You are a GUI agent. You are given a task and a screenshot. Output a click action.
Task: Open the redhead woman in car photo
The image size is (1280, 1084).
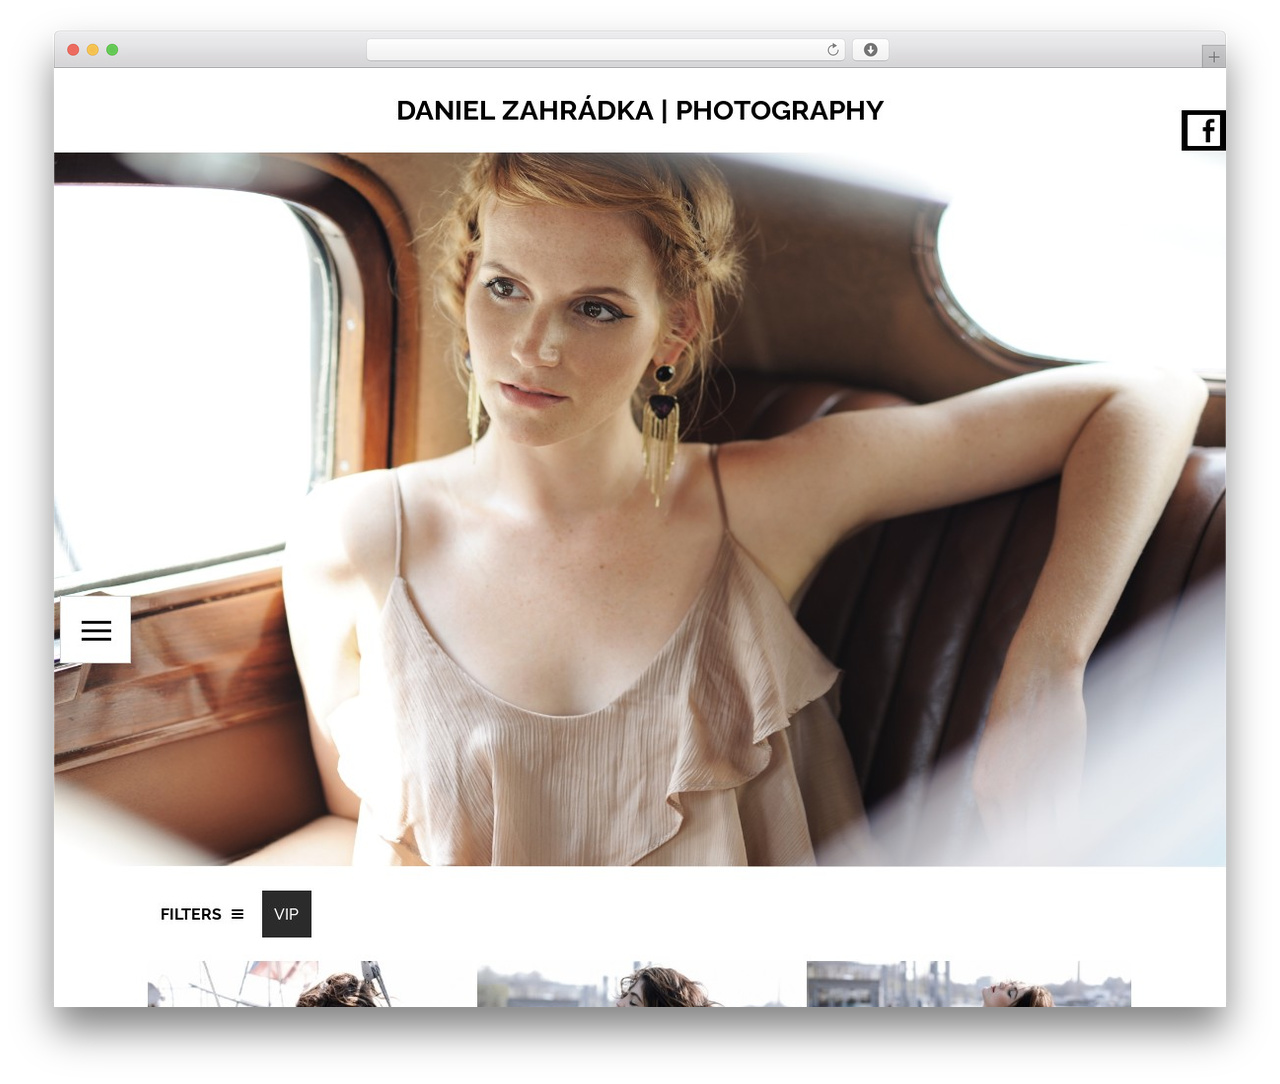pos(640,509)
